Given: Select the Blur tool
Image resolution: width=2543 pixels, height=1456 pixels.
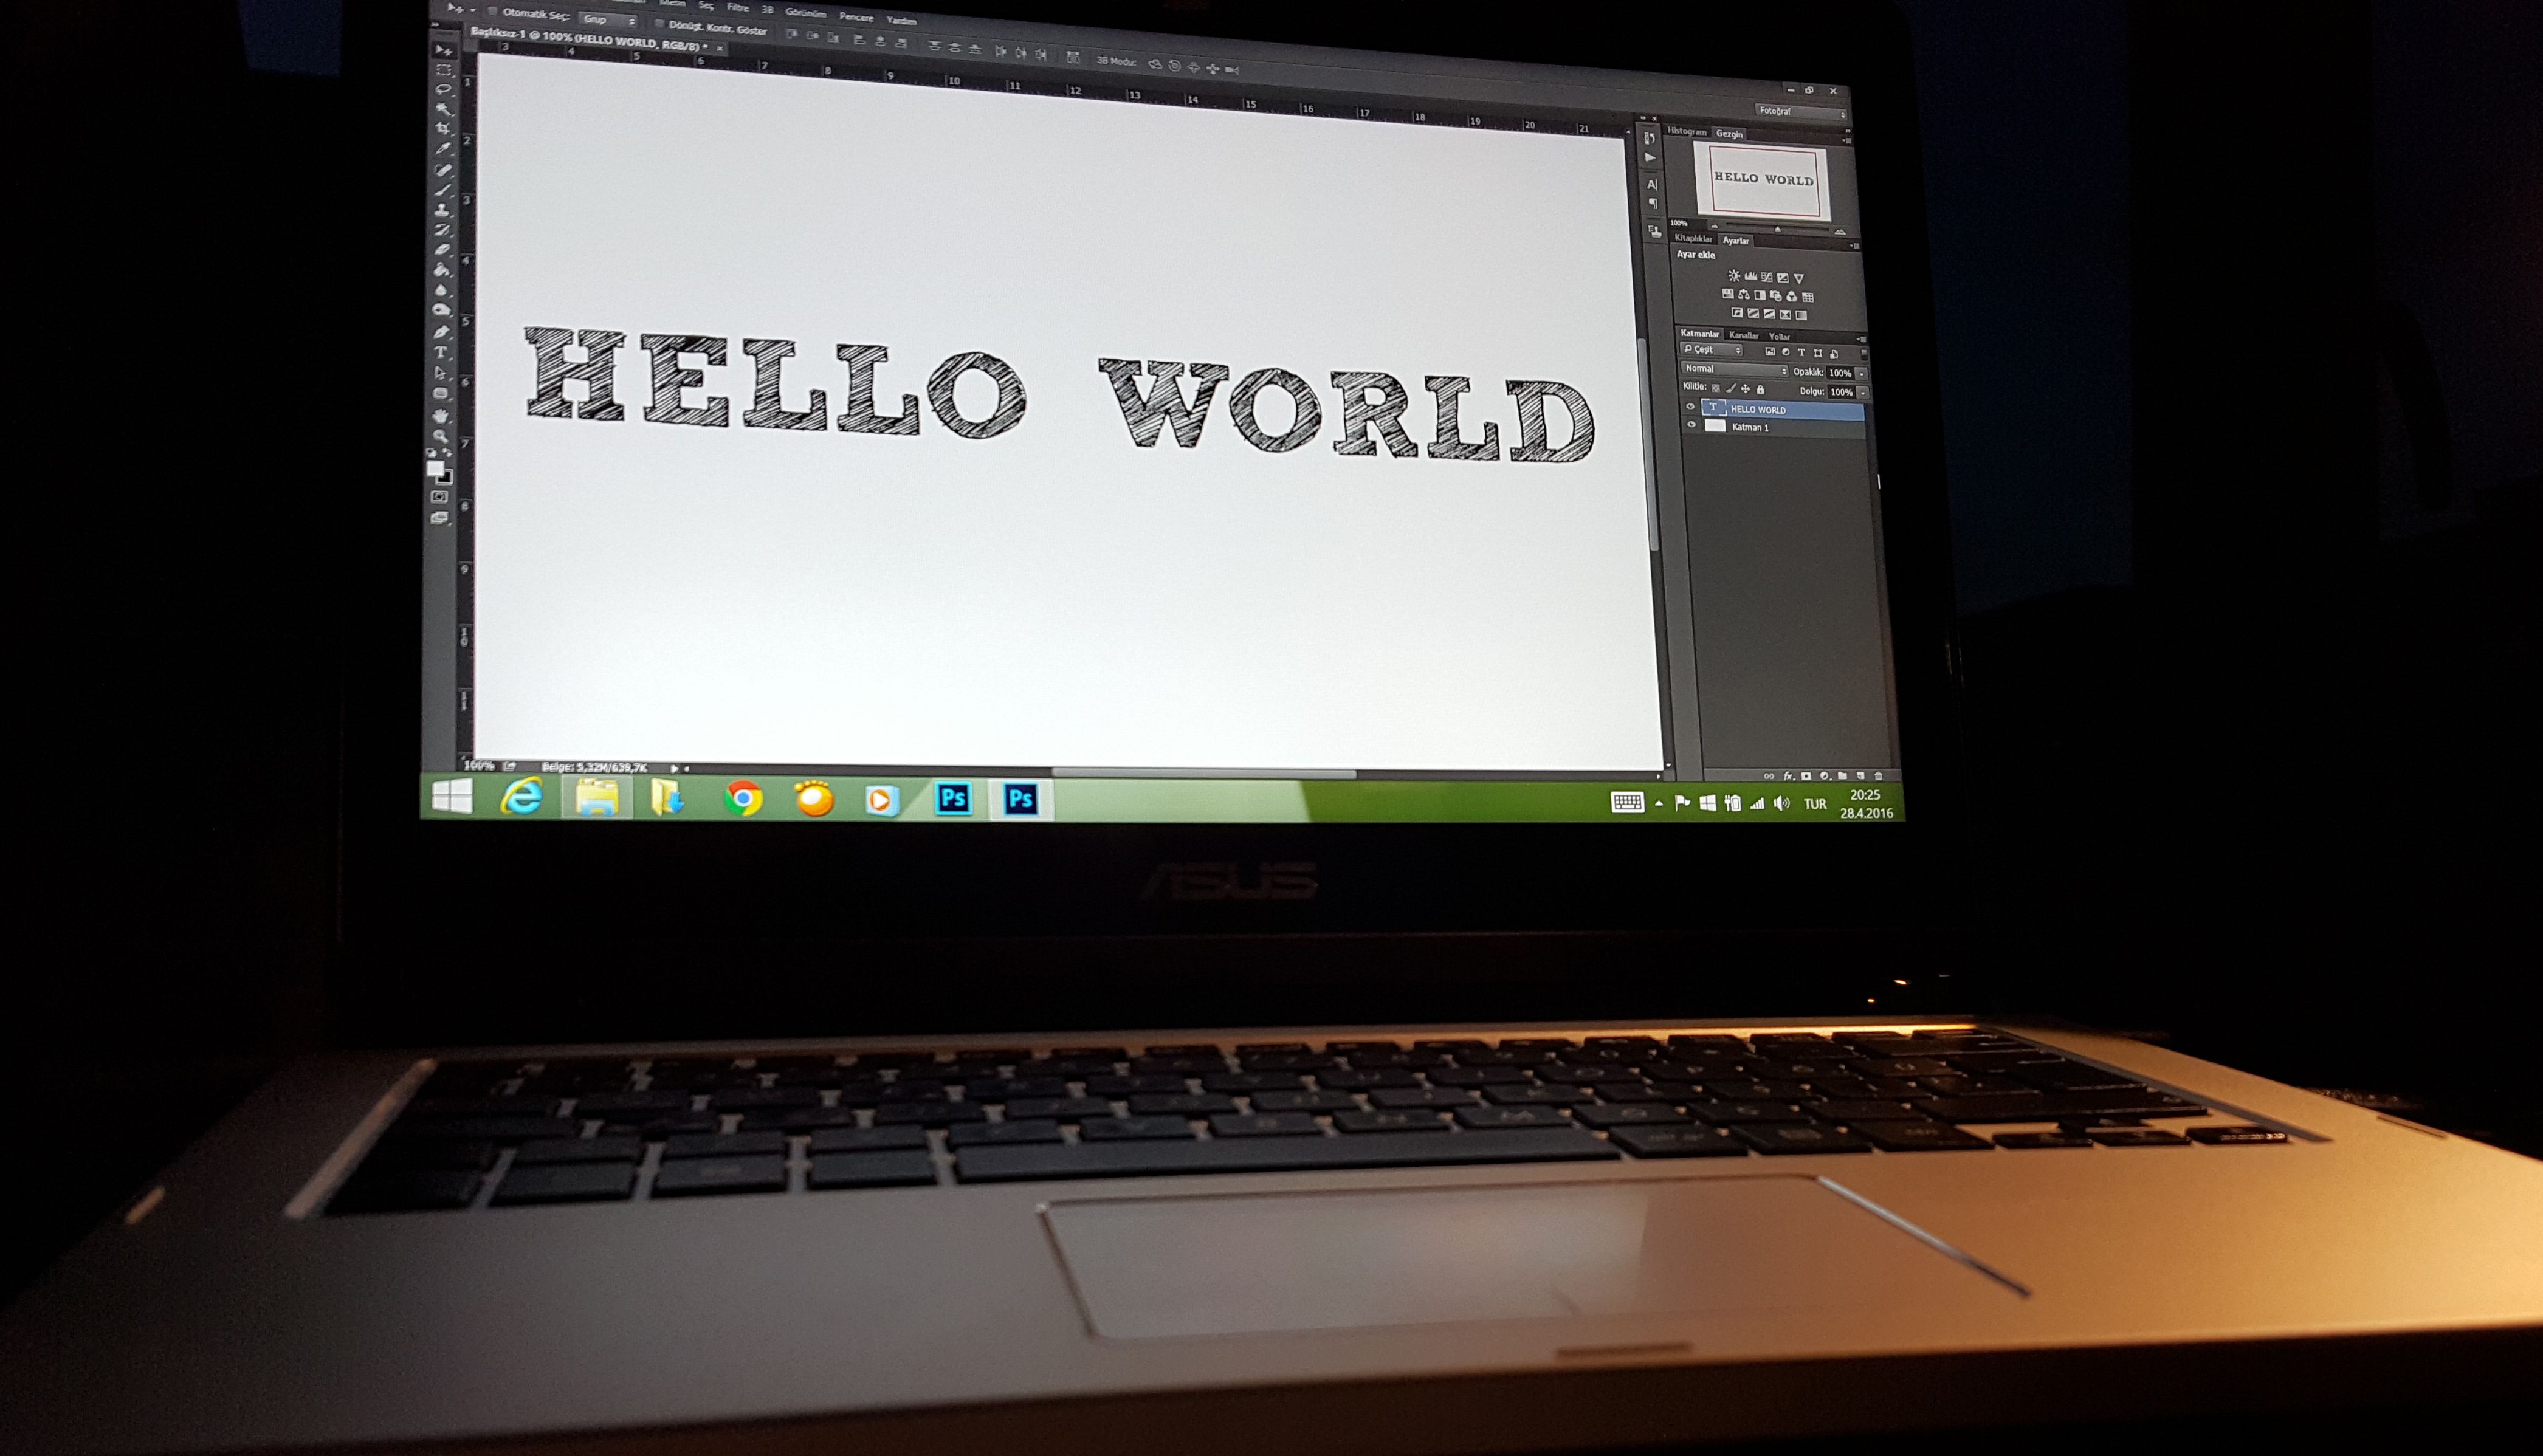Looking at the screenshot, I should tap(442, 290).
